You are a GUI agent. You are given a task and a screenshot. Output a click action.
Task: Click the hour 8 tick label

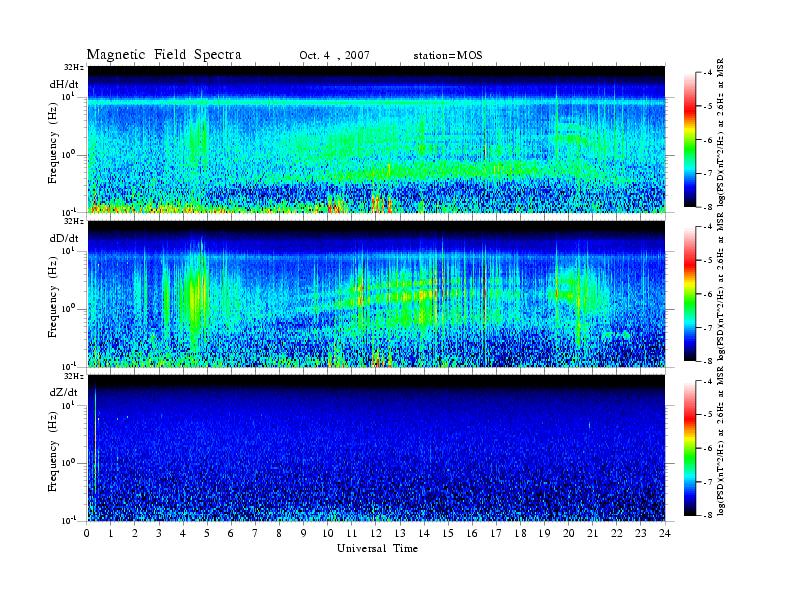point(279,533)
